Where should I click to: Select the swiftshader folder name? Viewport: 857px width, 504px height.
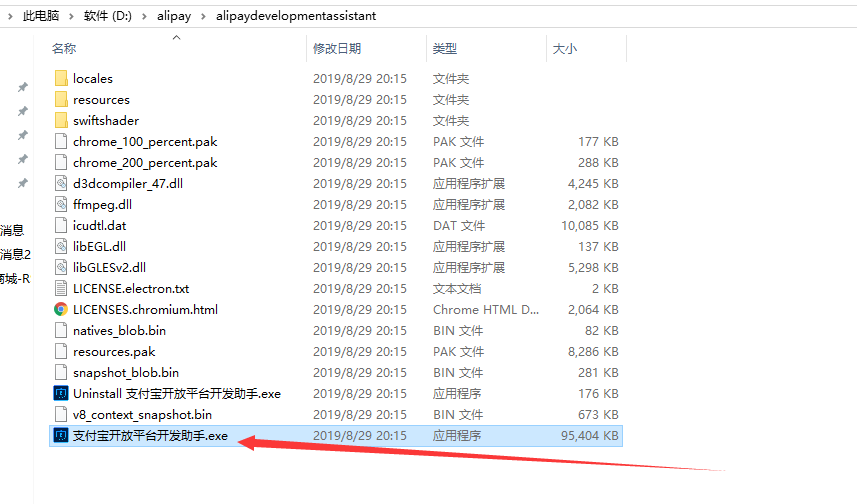coord(106,120)
